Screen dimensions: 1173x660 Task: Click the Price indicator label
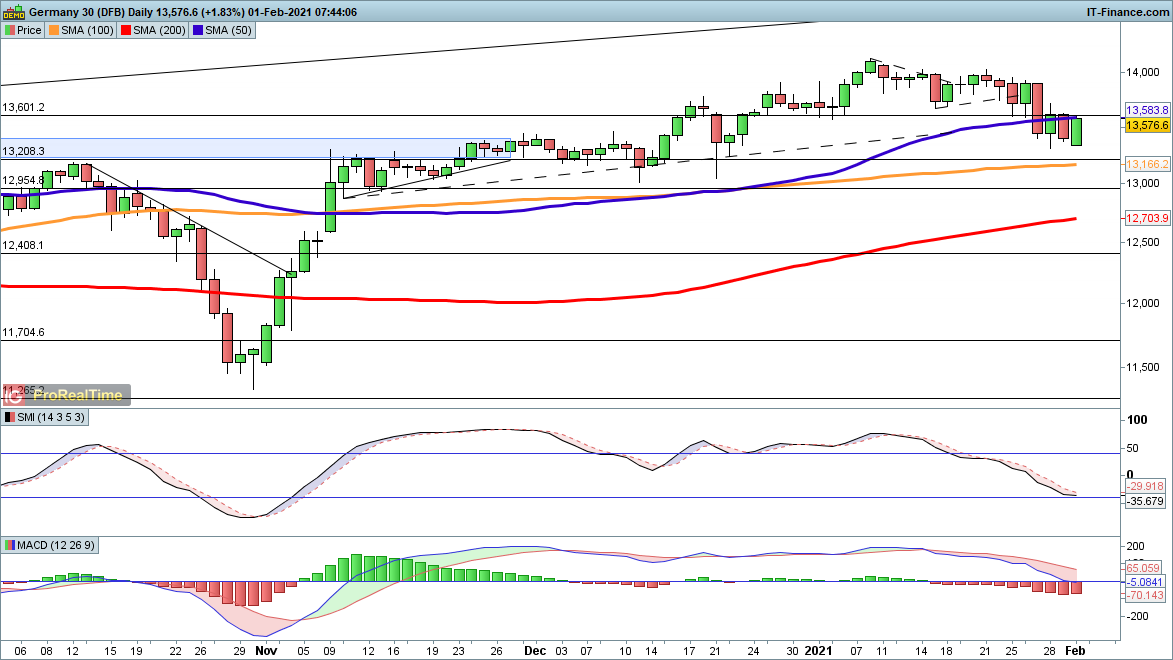[x=23, y=30]
